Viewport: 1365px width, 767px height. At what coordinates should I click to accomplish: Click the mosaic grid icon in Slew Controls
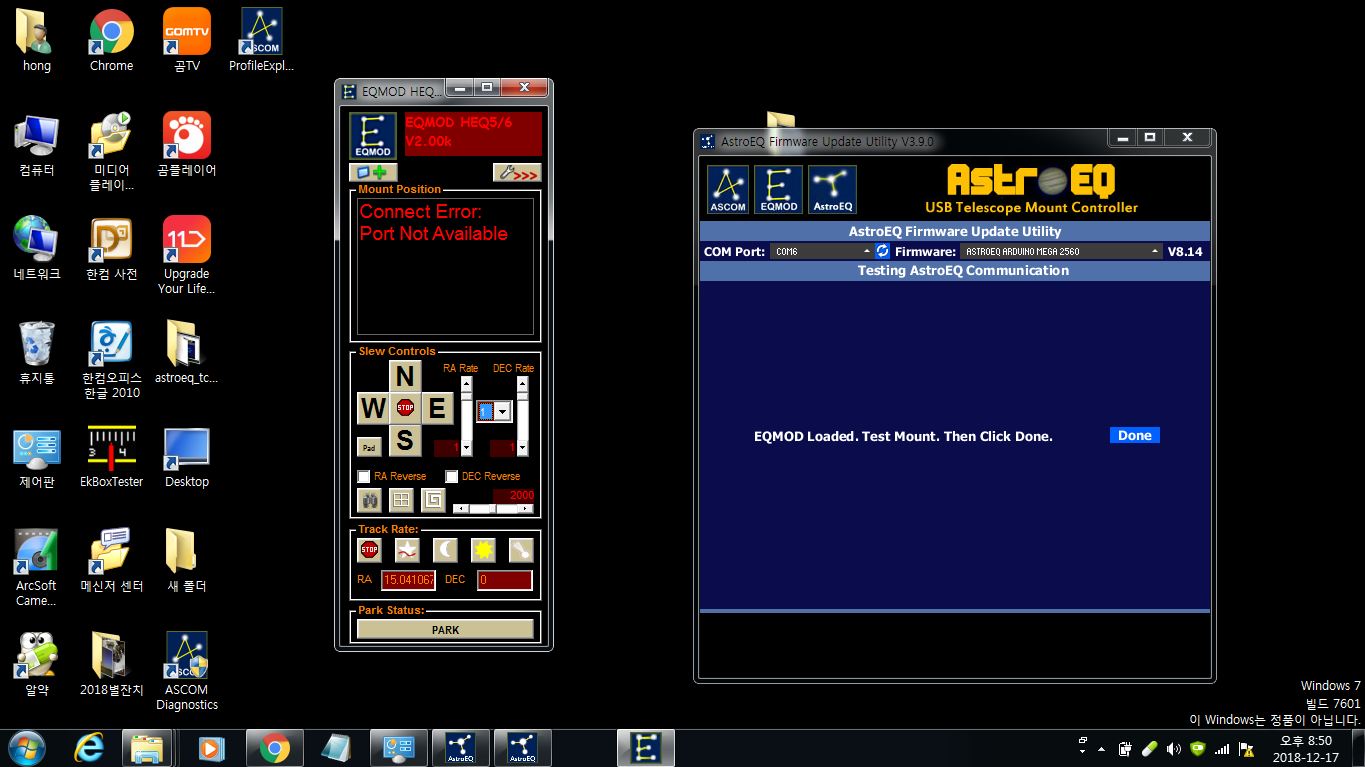coord(401,500)
